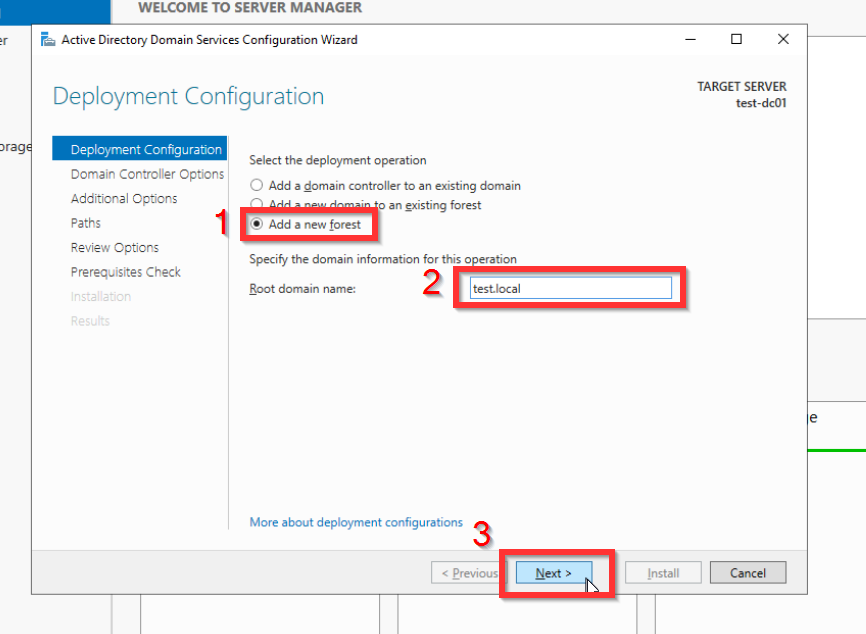Image resolution: width=866 pixels, height=634 pixels.
Task: Open the Paths step
Action: click(x=86, y=223)
